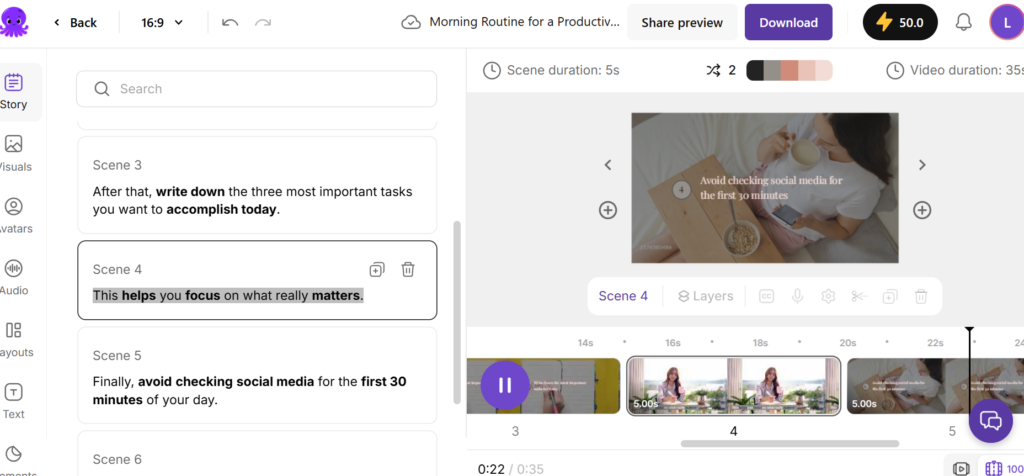The image size is (1024, 476).
Task: Open the chat support bubble
Action: pos(990,420)
